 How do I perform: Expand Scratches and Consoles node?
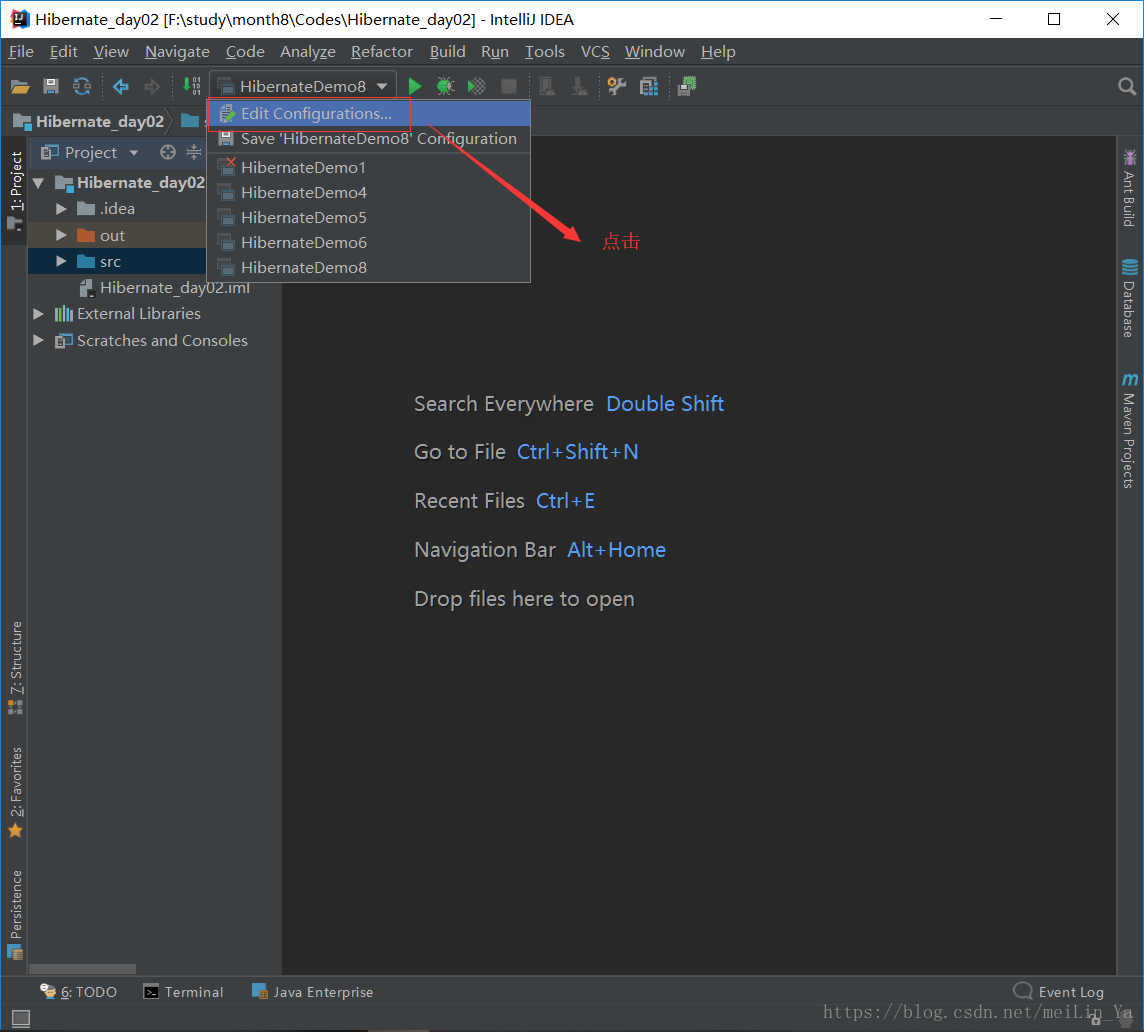(x=39, y=341)
